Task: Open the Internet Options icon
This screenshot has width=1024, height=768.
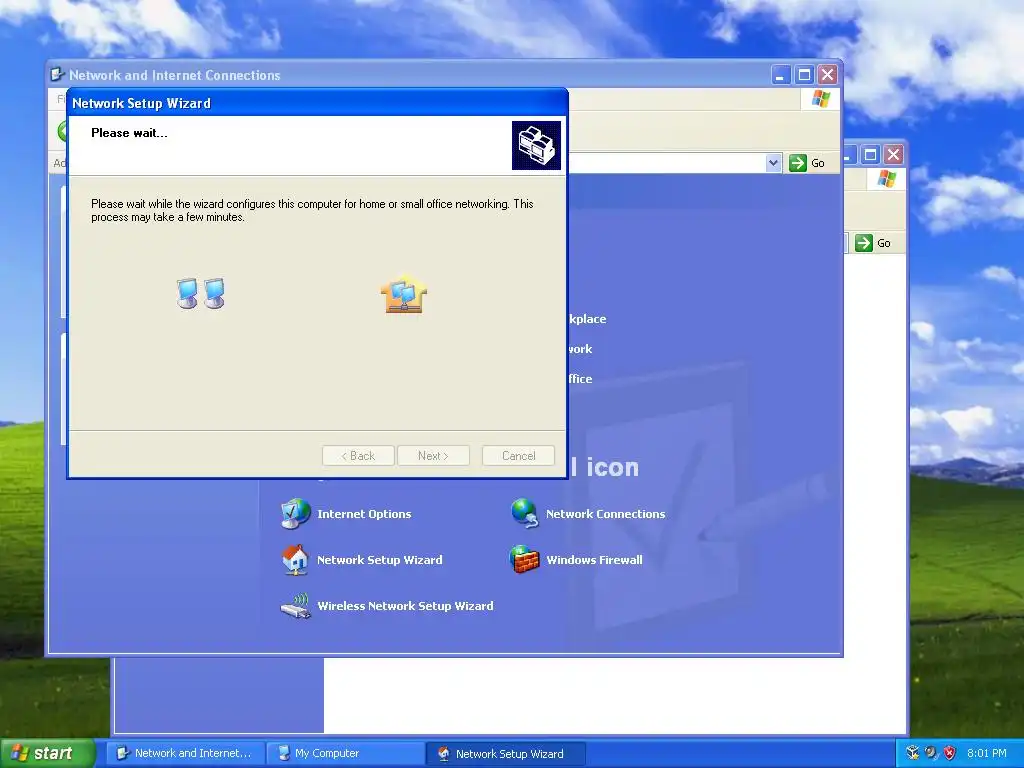Action: click(295, 513)
